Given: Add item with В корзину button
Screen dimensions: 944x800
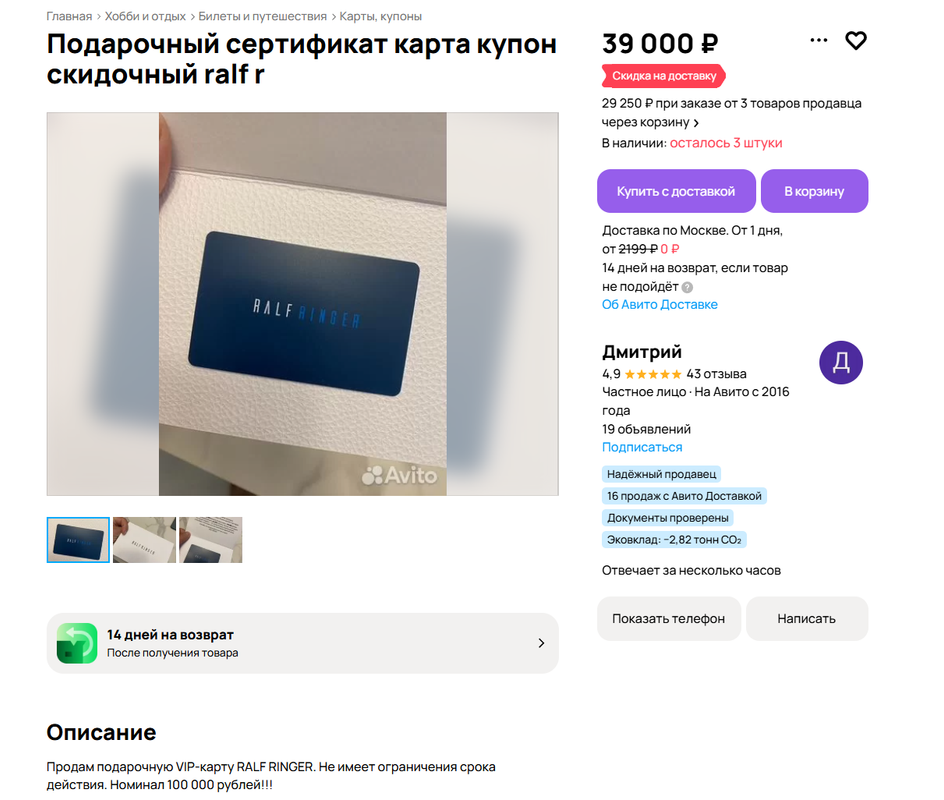Looking at the screenshot, I should 814,191.
